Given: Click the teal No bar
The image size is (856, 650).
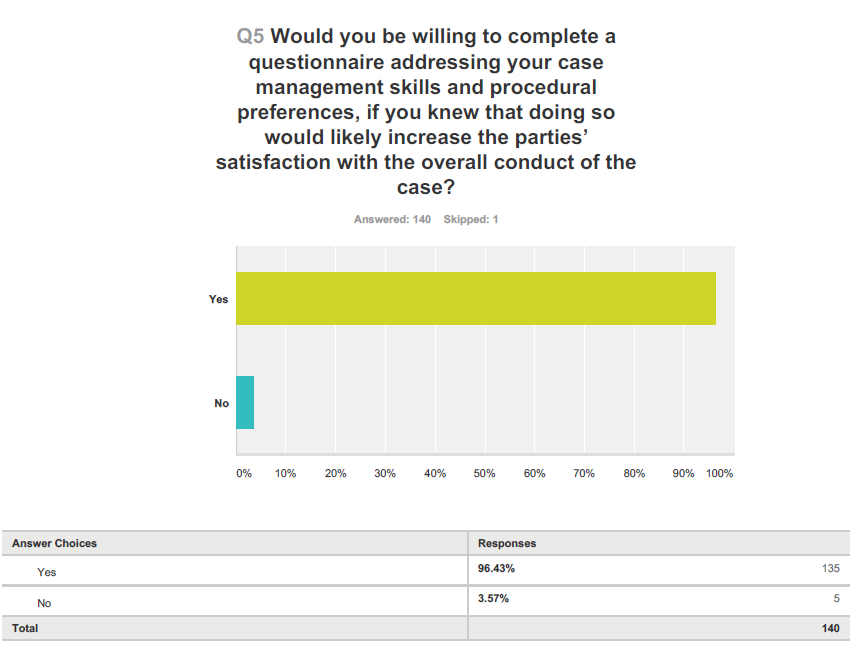Looking at the screenshot, I should (x=245, y=402).
